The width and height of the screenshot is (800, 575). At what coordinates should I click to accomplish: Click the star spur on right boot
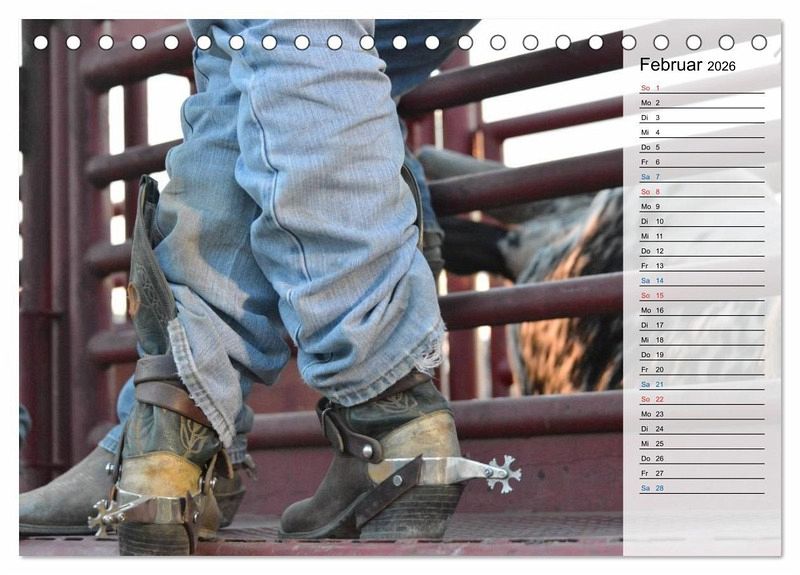point(503,472)
